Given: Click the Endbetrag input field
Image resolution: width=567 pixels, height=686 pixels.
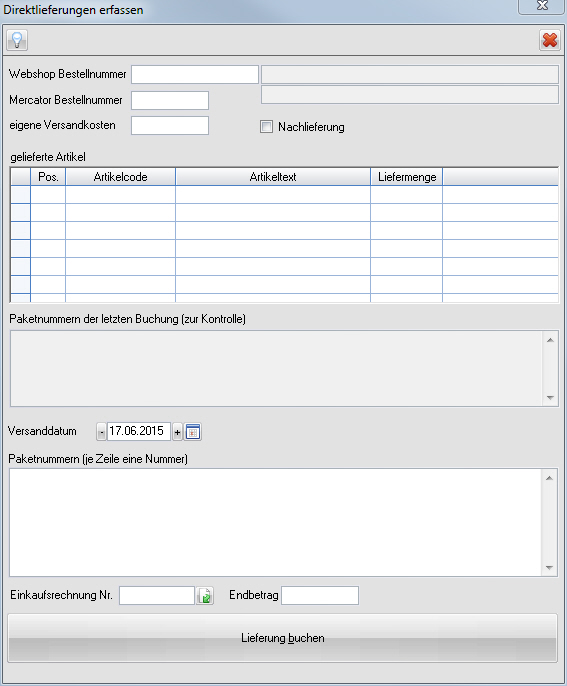Looking at the screenshot, I should point(320,595).
